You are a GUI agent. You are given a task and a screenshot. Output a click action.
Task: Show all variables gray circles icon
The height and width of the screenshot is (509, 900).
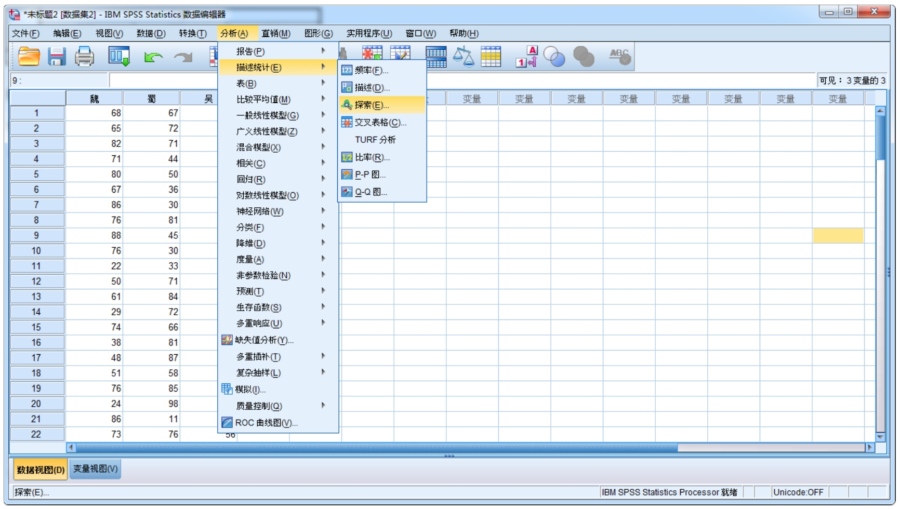(x=584, y=56)
